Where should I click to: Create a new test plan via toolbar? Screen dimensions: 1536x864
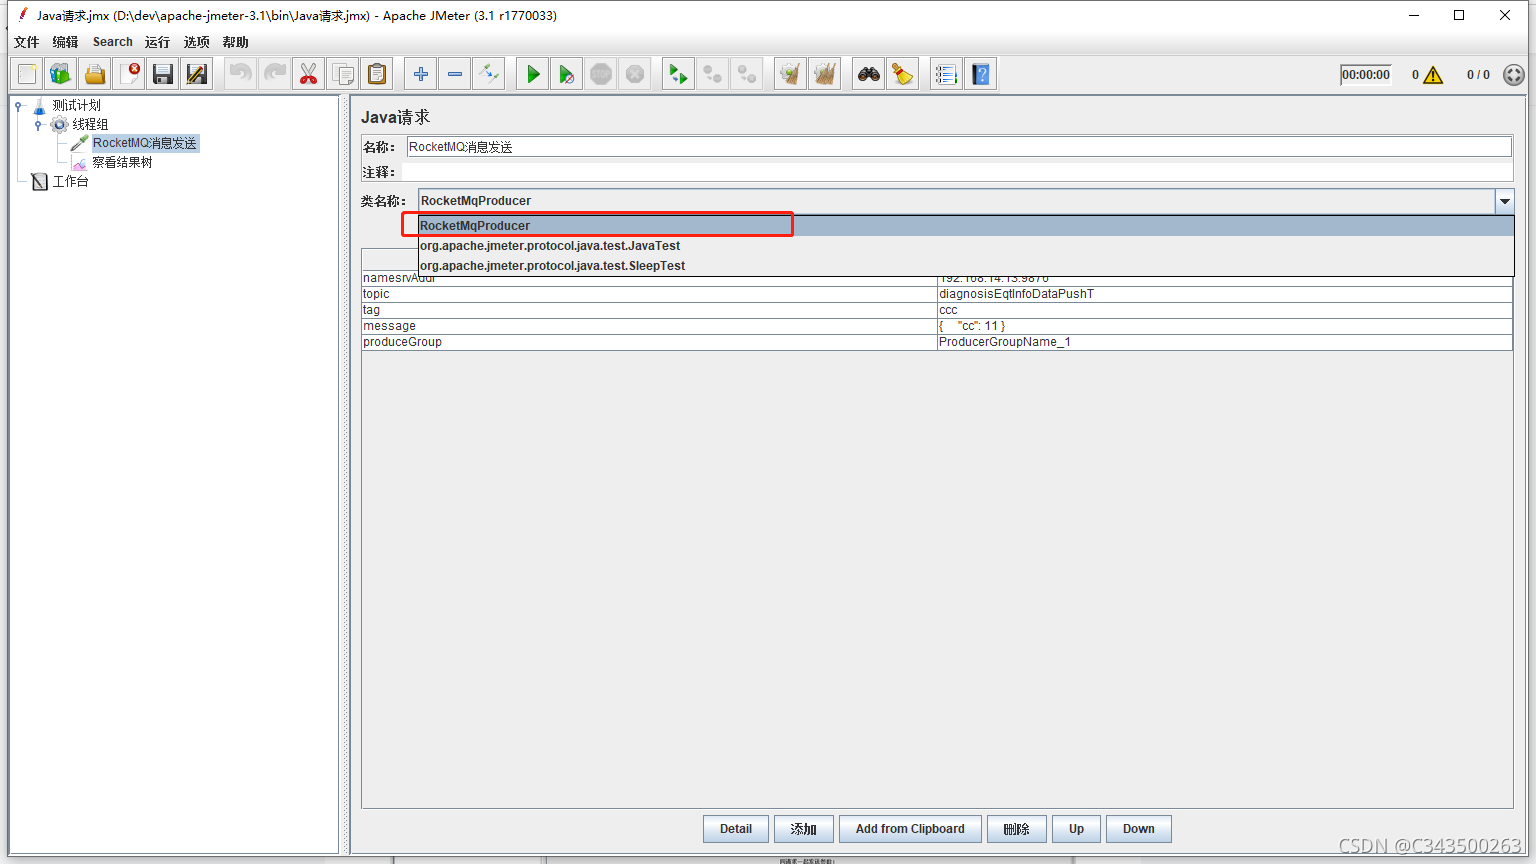[x=27, y=74]
